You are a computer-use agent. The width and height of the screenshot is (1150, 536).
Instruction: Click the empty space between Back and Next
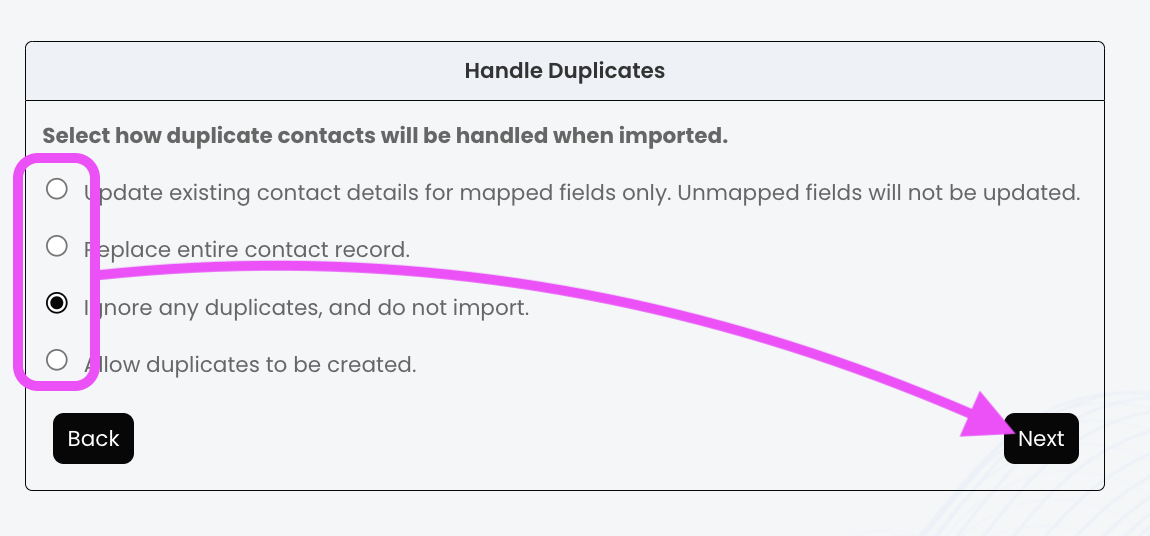560,439
